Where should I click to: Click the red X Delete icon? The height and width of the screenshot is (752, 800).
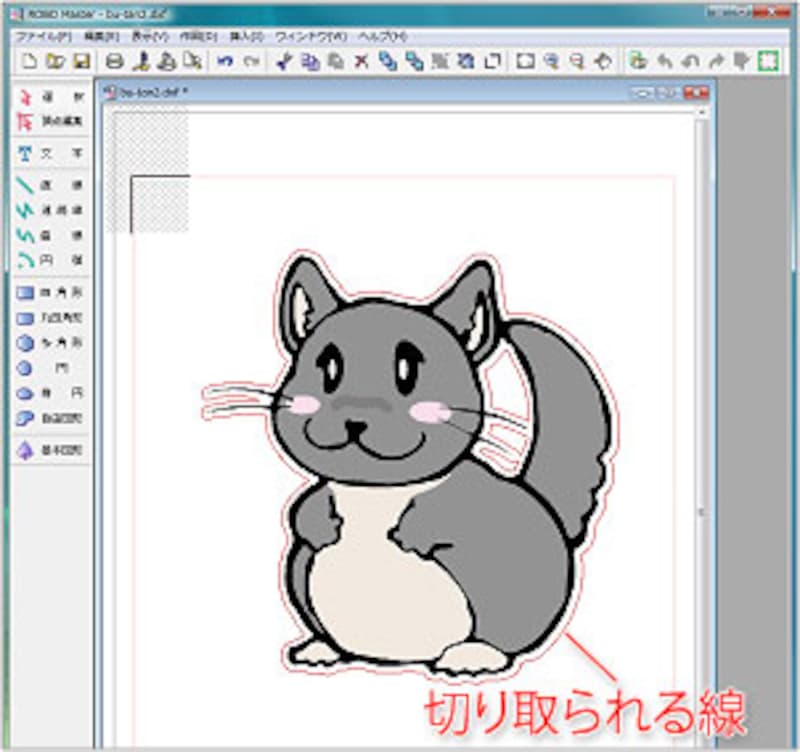click(x=361, y=61)
